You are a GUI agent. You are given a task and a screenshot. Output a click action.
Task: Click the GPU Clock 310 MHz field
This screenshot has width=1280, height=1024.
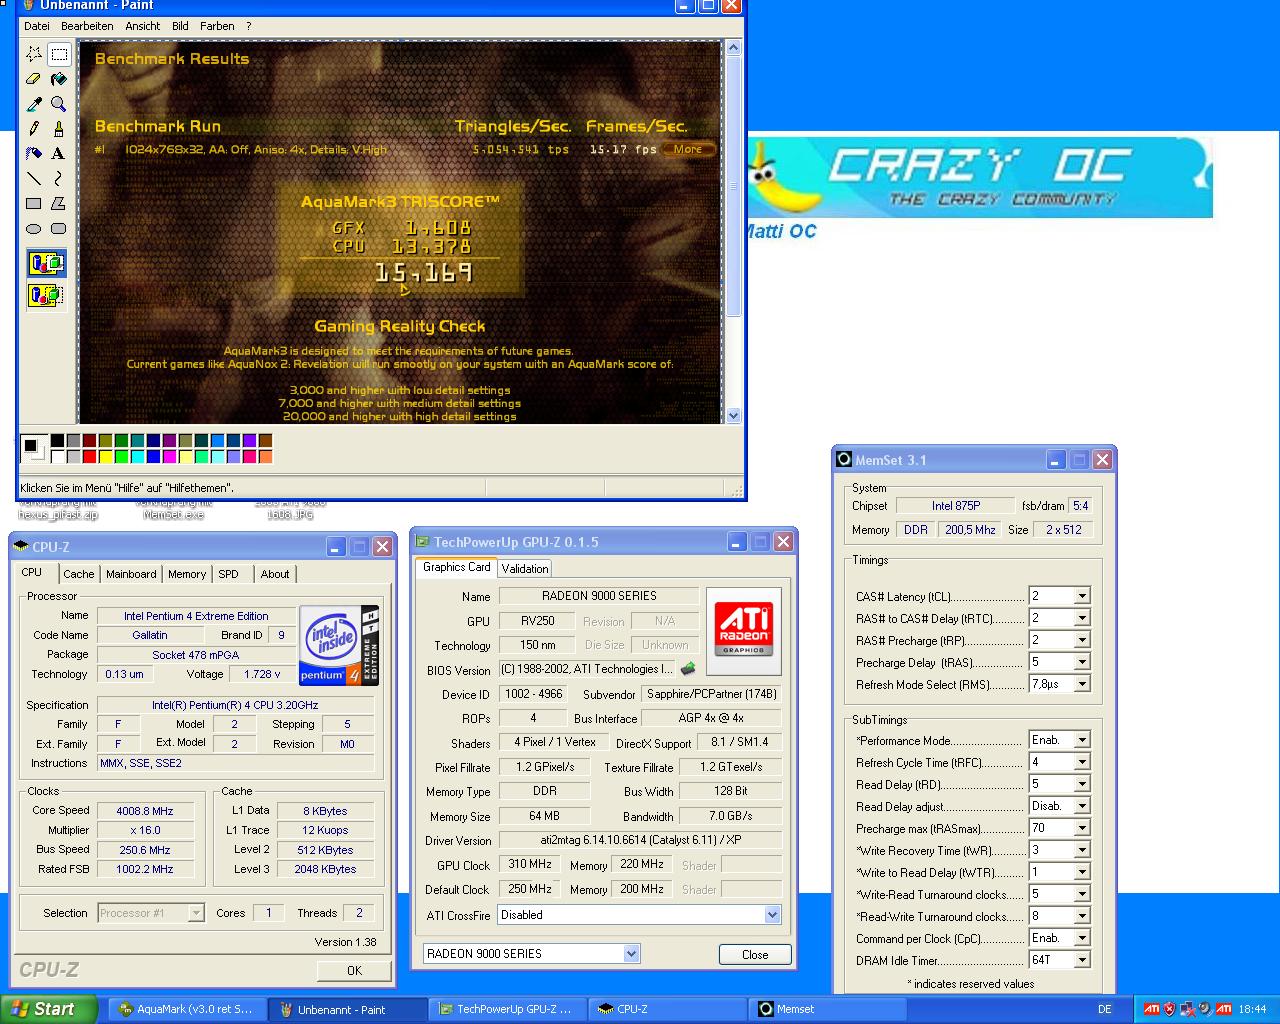(x=530, y=864)
